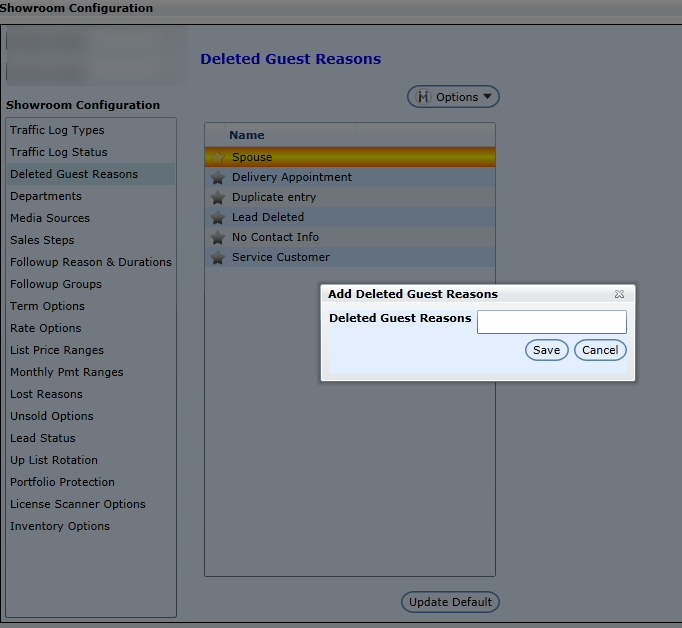The image size is (682, 628).
Task: Select the Duplicate entry row
Action: pyautogui.click(x=274, y=197)
